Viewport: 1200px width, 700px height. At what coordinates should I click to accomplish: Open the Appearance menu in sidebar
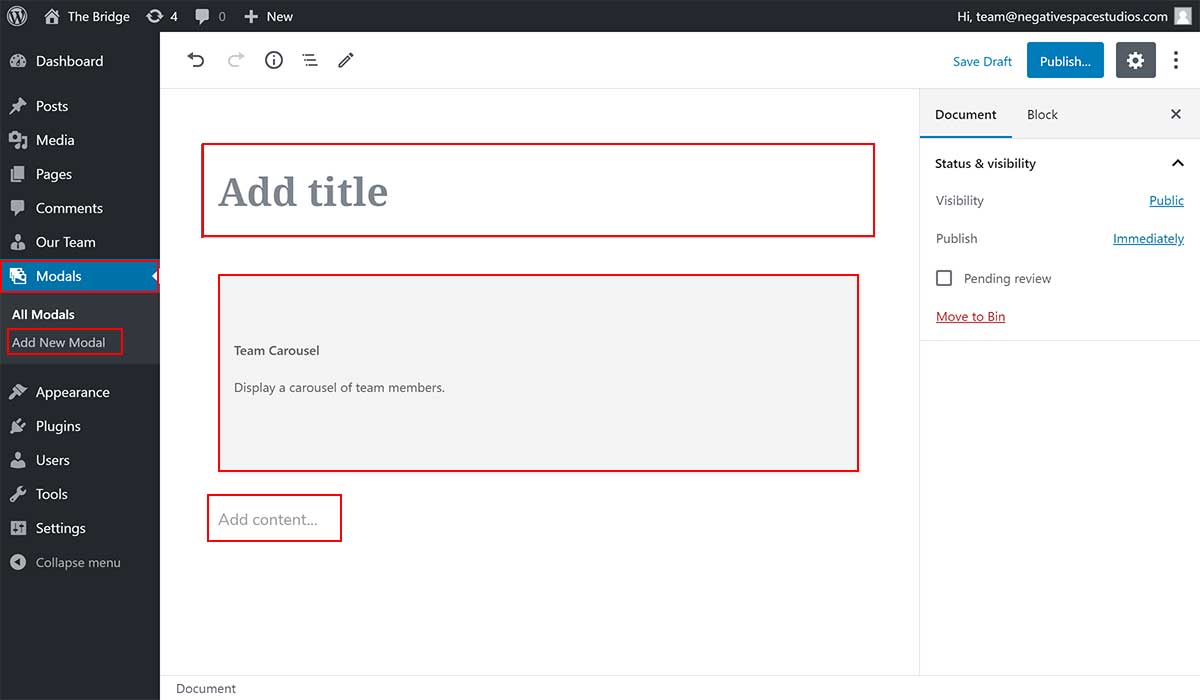72,392
